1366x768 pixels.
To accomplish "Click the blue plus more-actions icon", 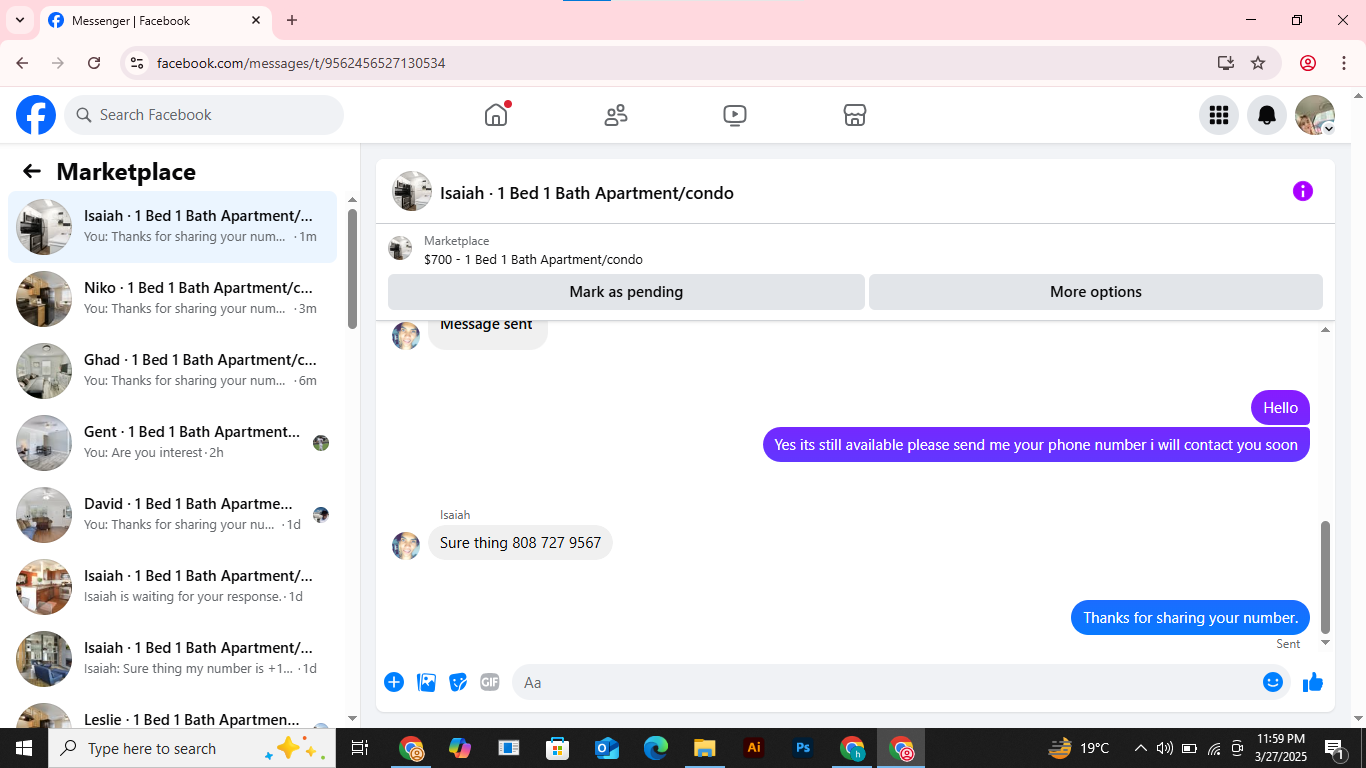I will (394, 682).
